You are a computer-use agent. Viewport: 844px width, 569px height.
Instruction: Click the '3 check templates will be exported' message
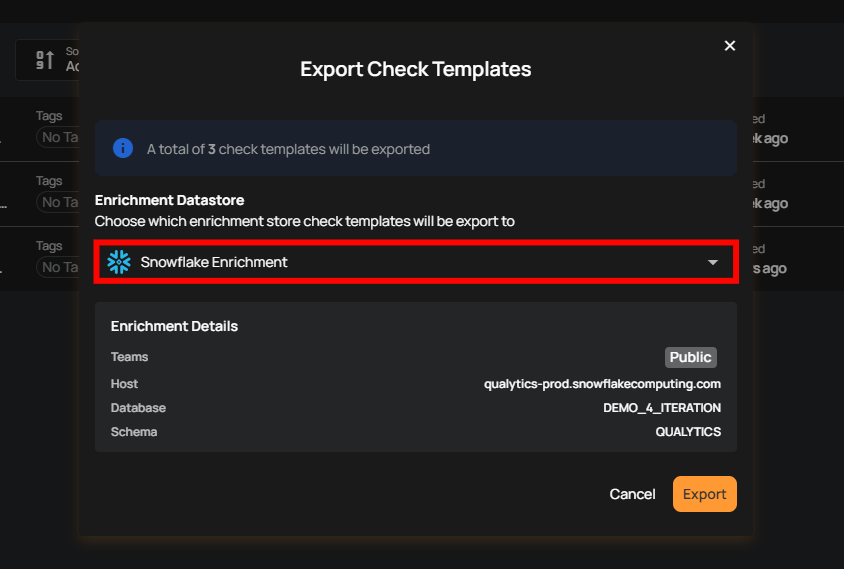point(288,149)
